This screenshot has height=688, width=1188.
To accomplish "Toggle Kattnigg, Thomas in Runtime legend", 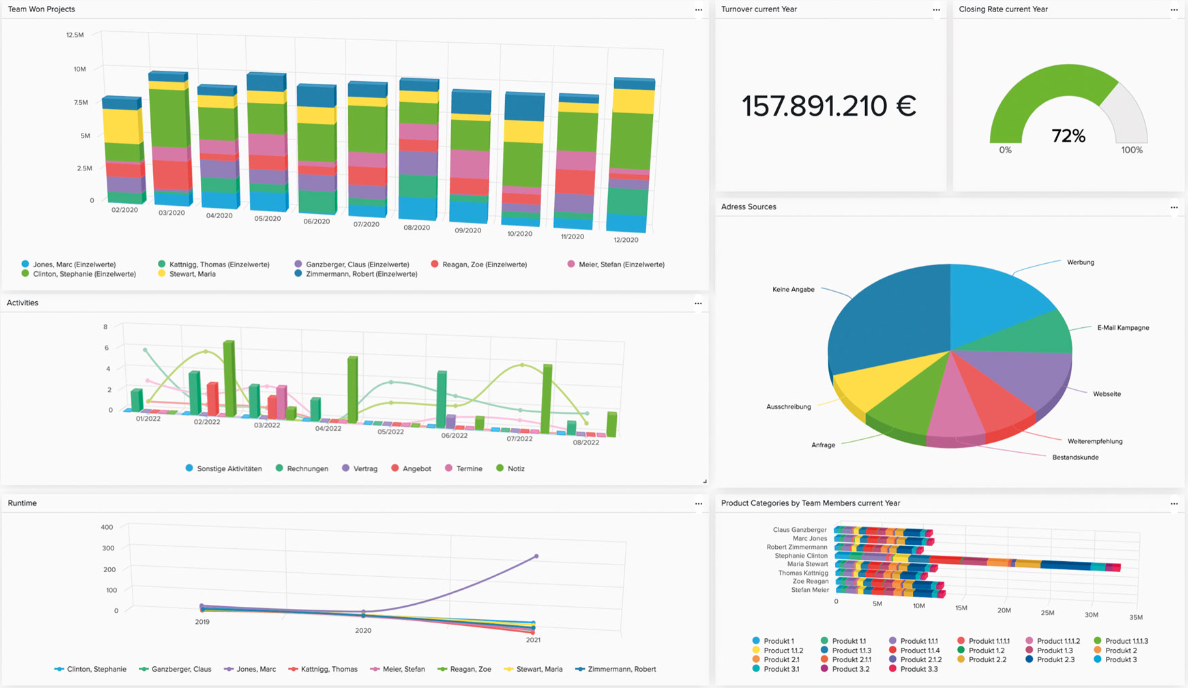I will (324, 669).
